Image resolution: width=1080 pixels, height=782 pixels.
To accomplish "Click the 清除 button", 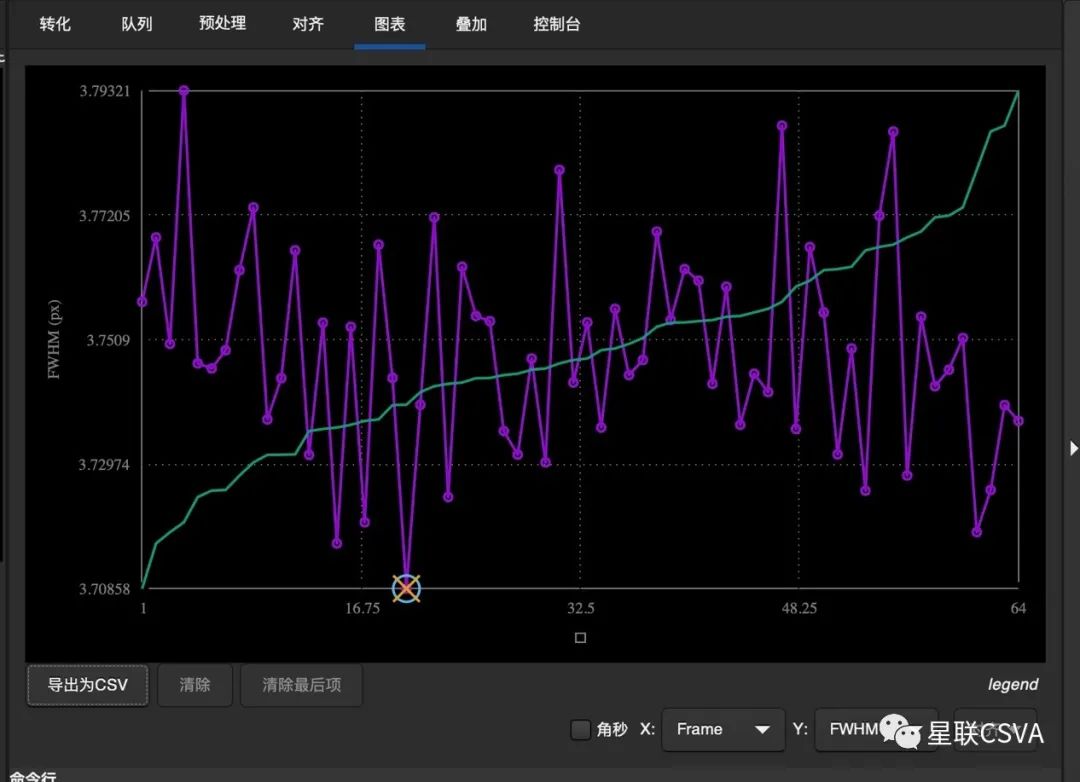I will [x=195, y=685].
